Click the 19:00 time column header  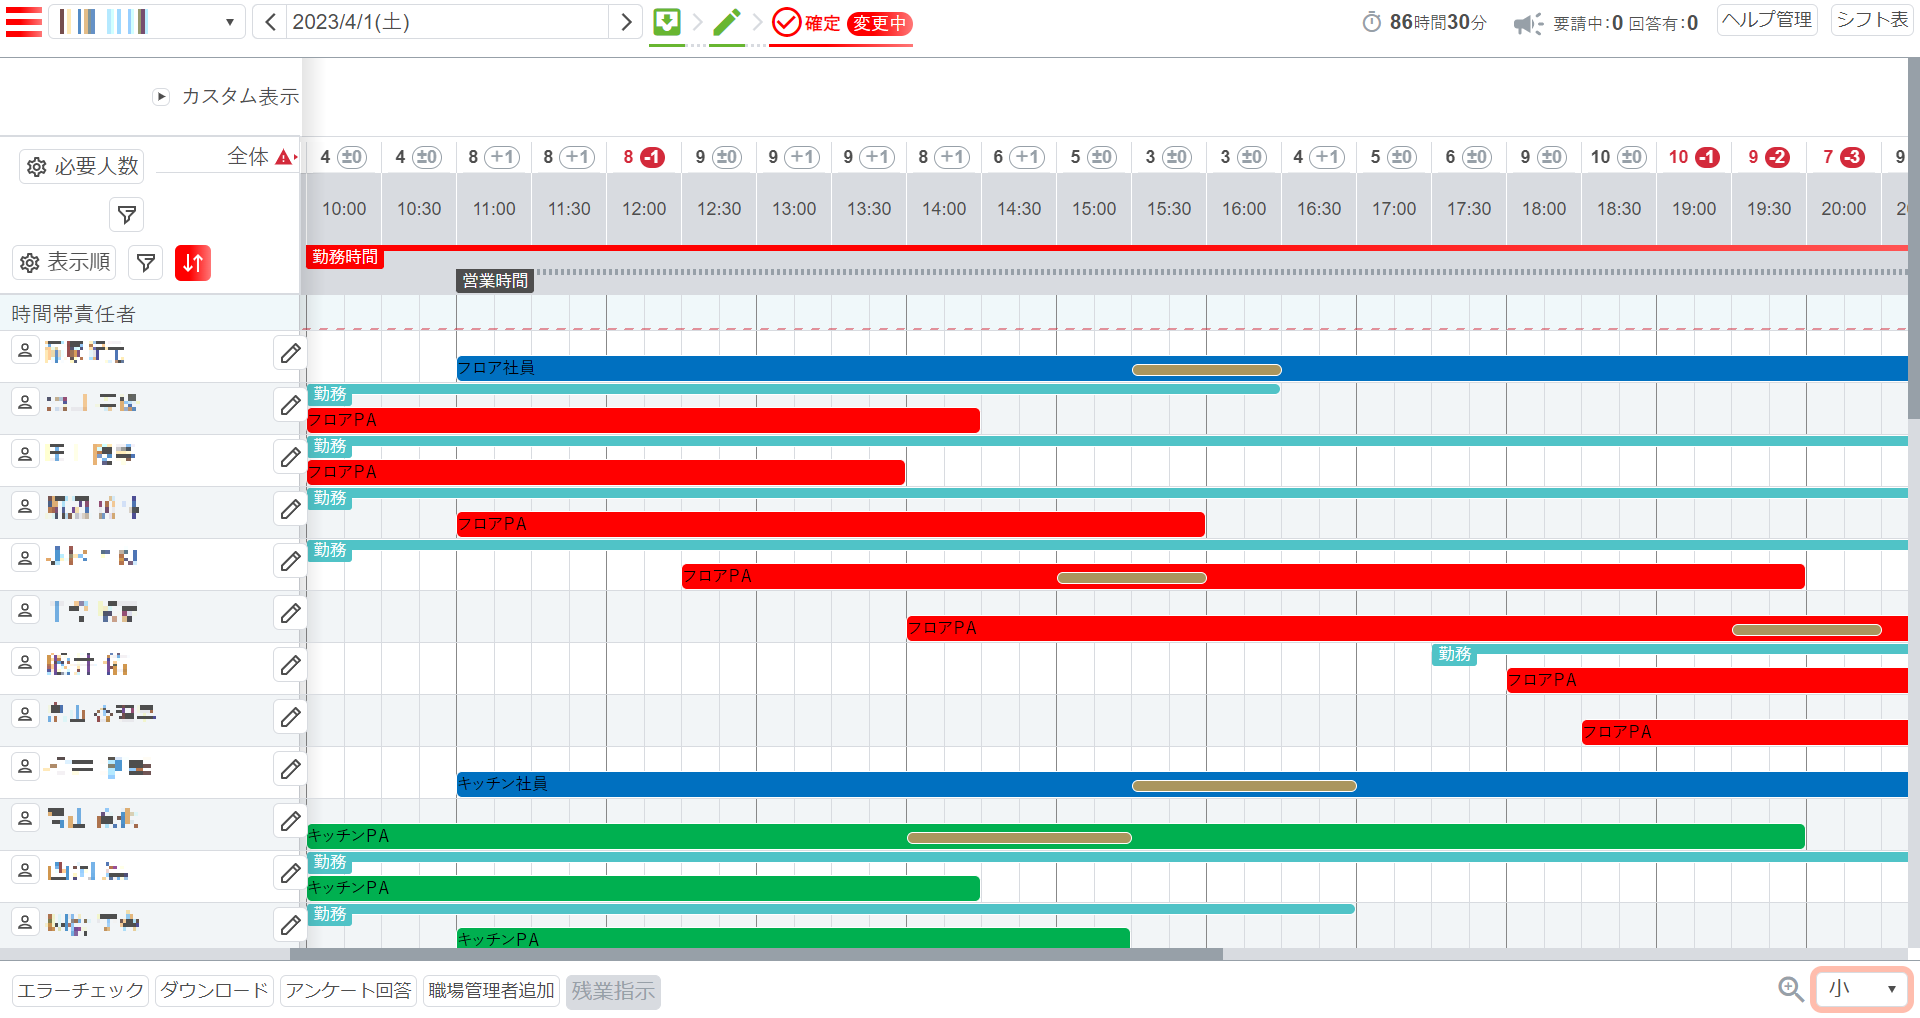[x=1694, y=209]
